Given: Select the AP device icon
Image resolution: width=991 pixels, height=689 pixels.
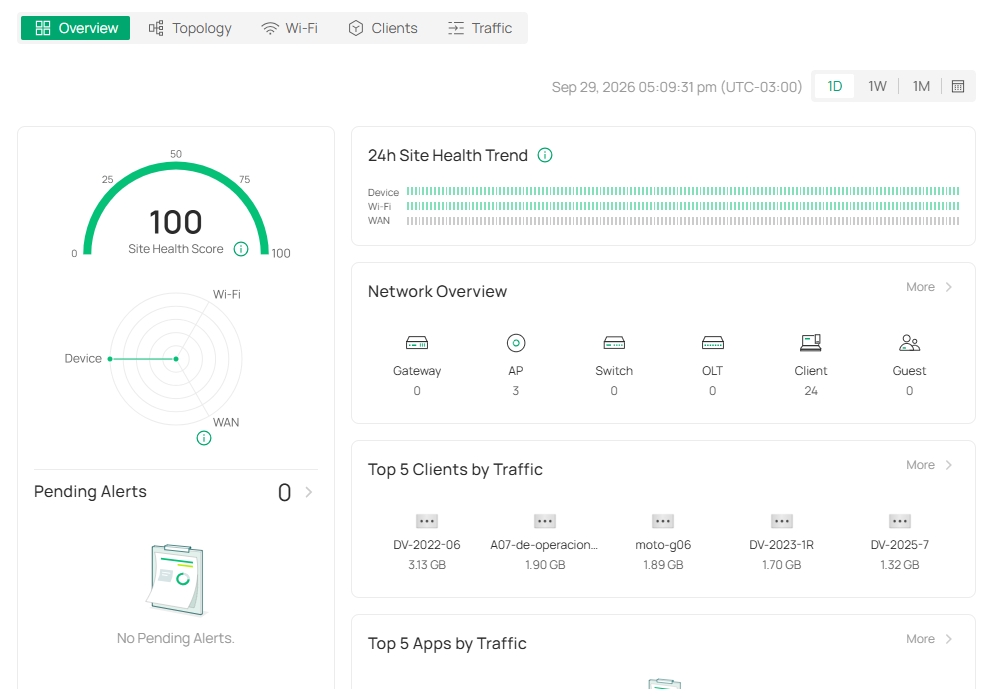Looking at the screenshot, I should [x=516, y=343].
